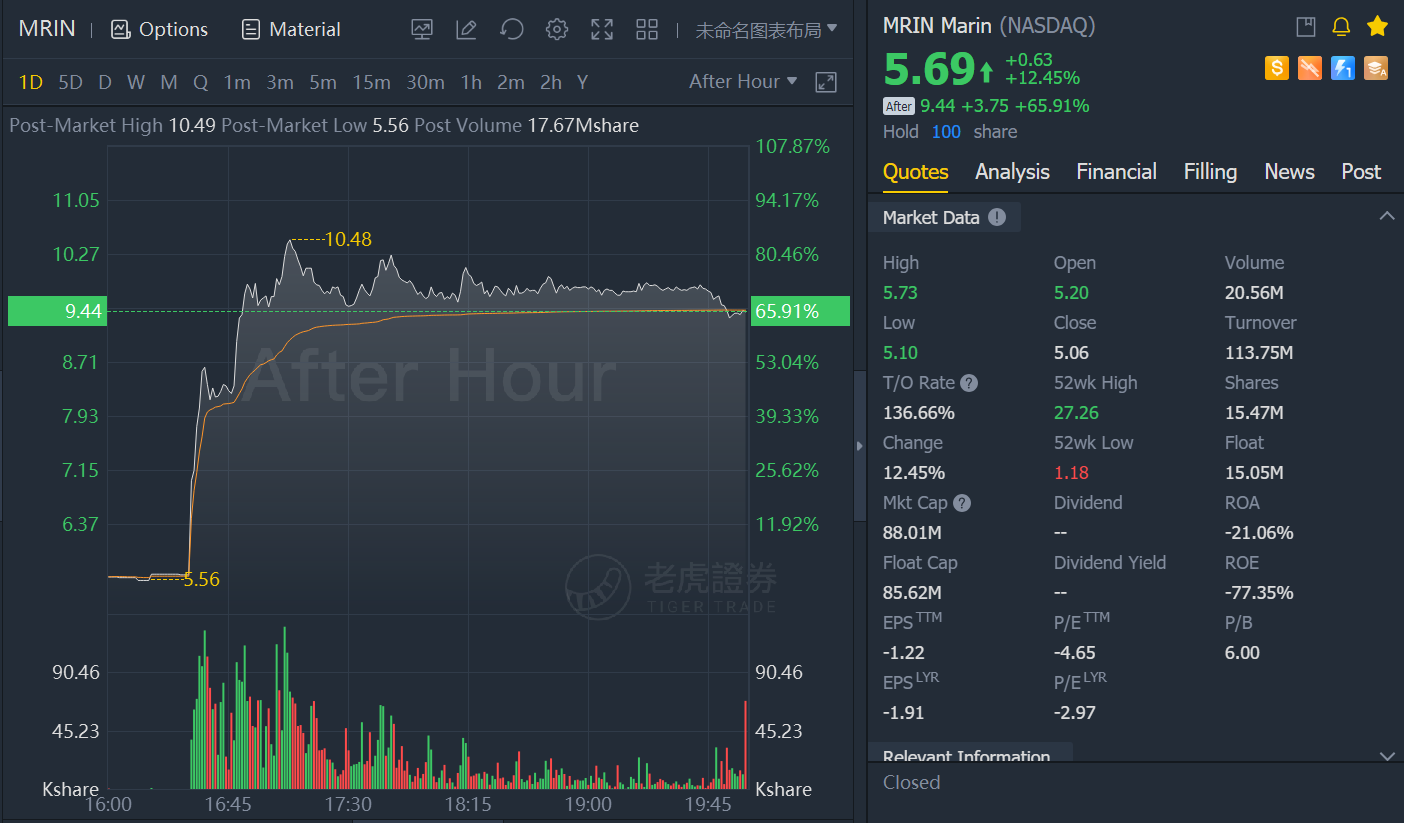Click the Volume value 20.56M
The width and height of the screenshot is (1404, 823).
tap(1254, 293)
